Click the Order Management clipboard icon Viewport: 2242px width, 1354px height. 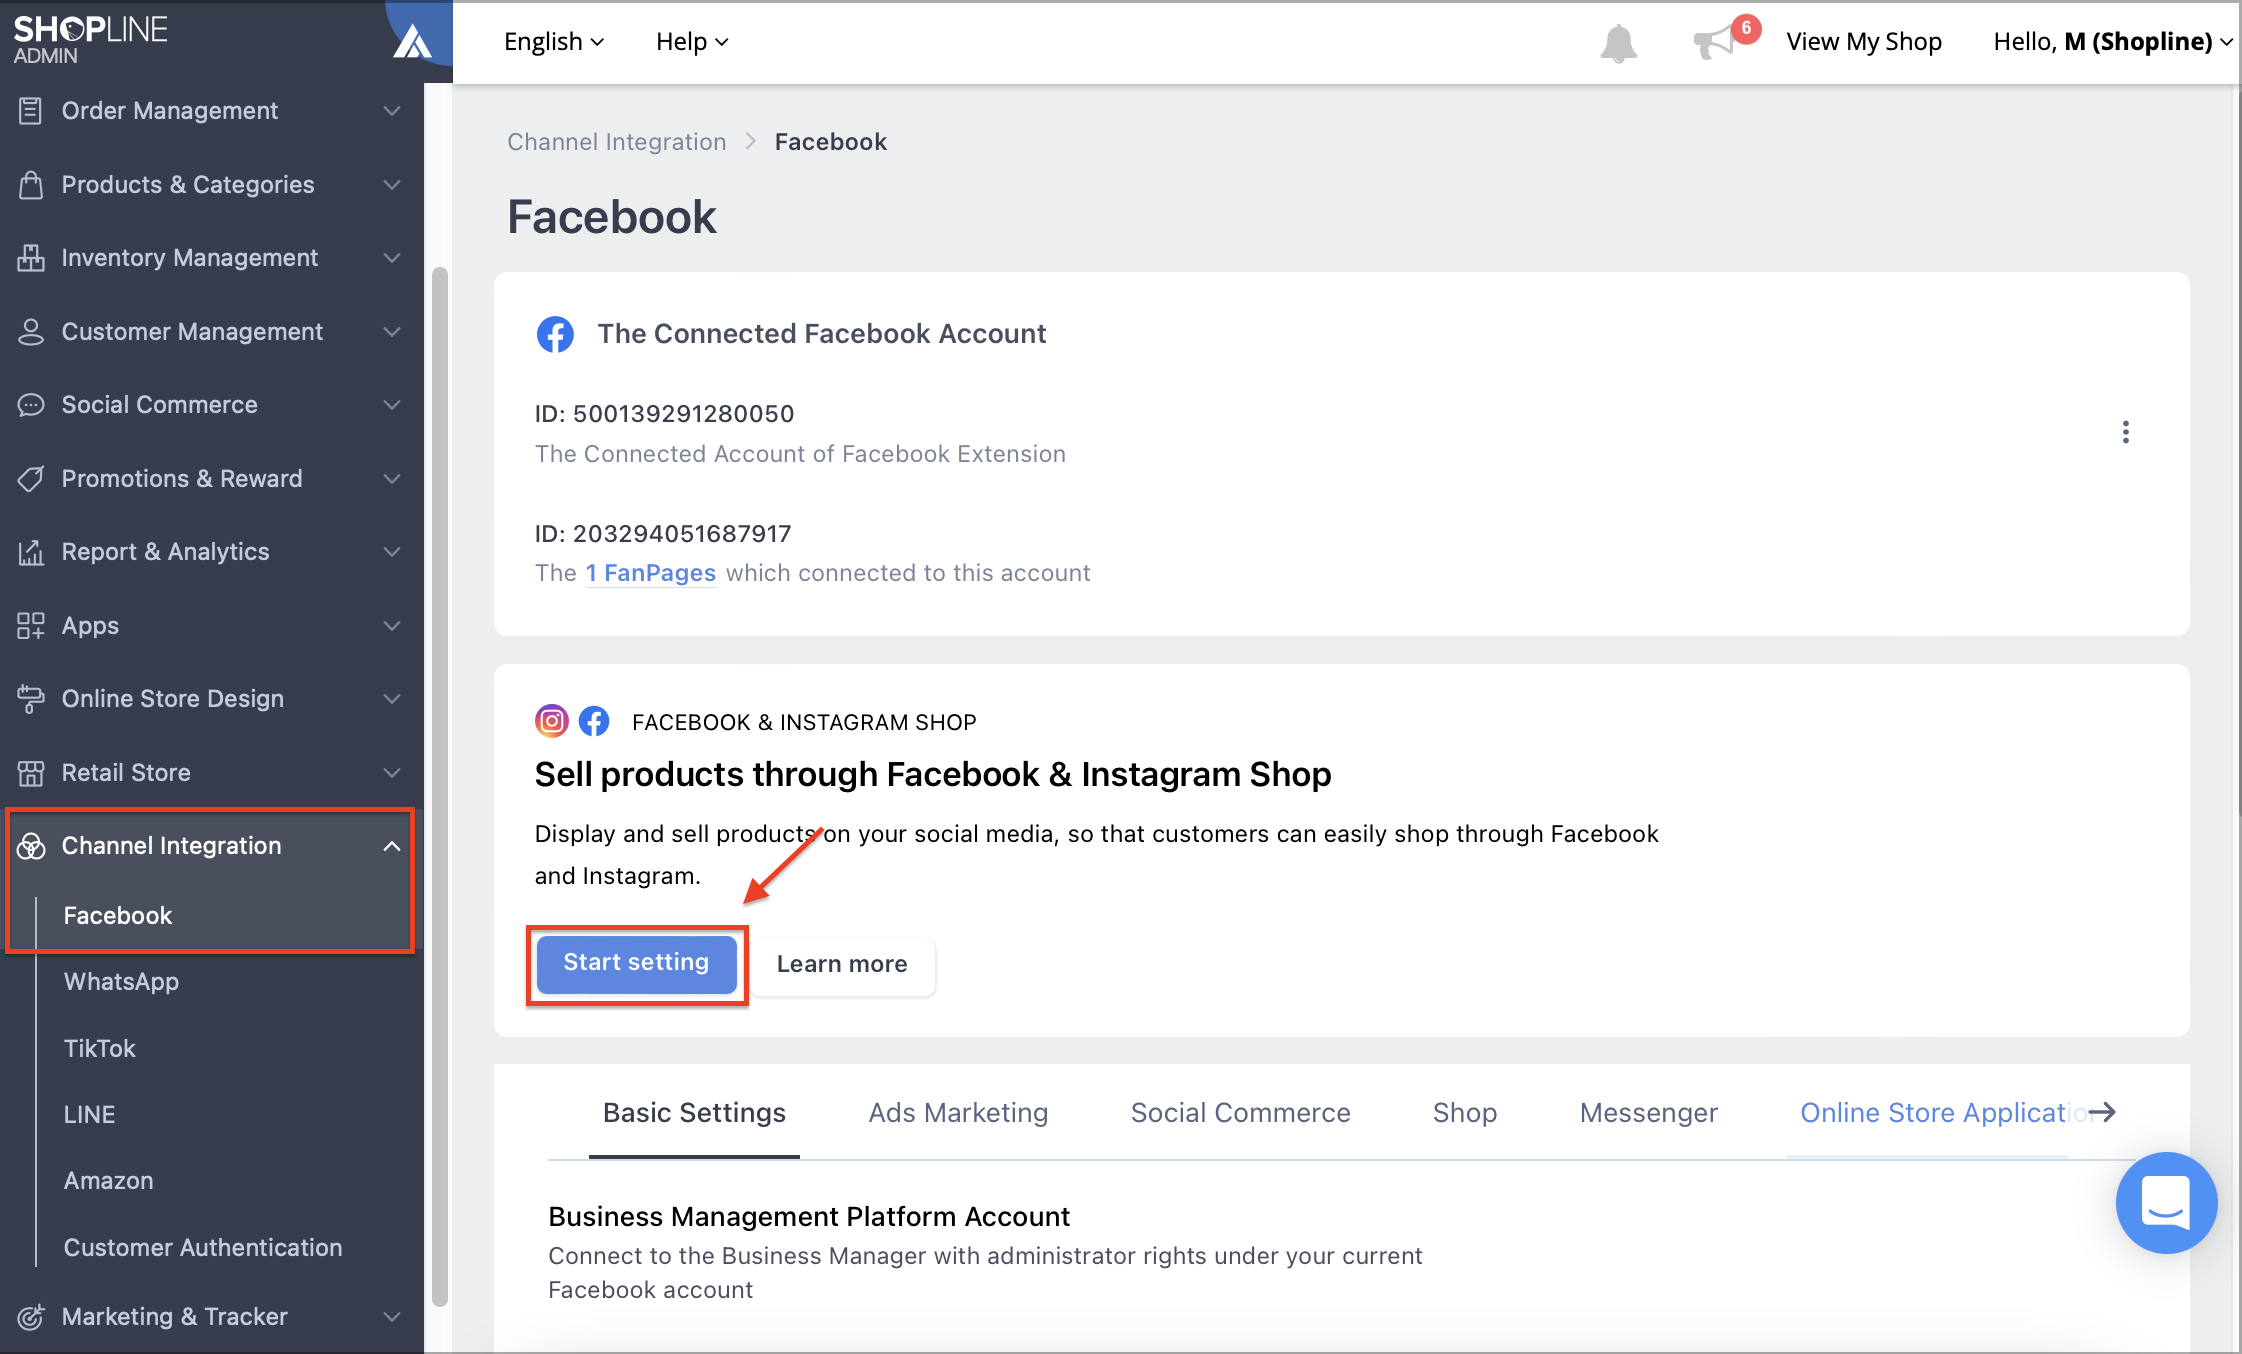[31, 111]
